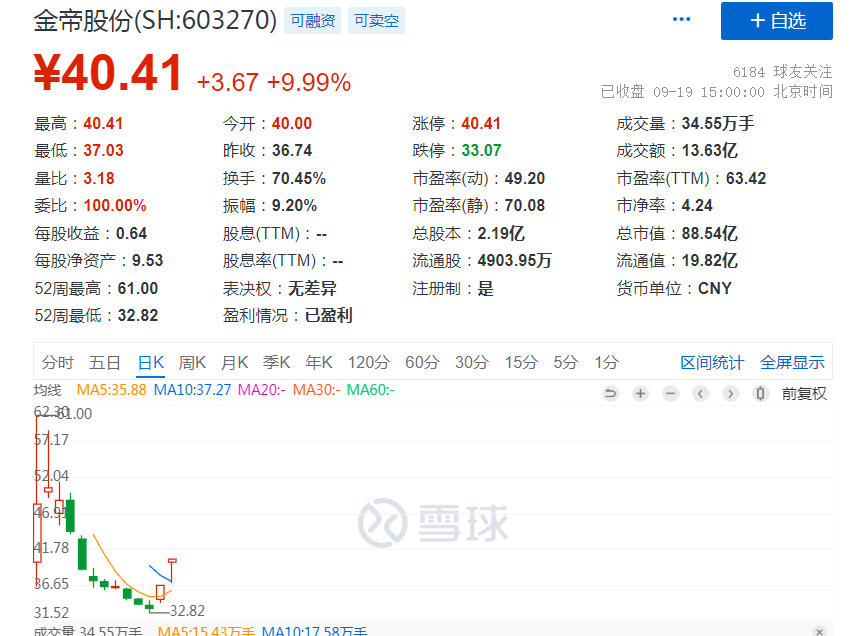Switch to the 15分 interval tab
Screen dimensions: 860x636
pyautogui.click(x=521, y=362)
